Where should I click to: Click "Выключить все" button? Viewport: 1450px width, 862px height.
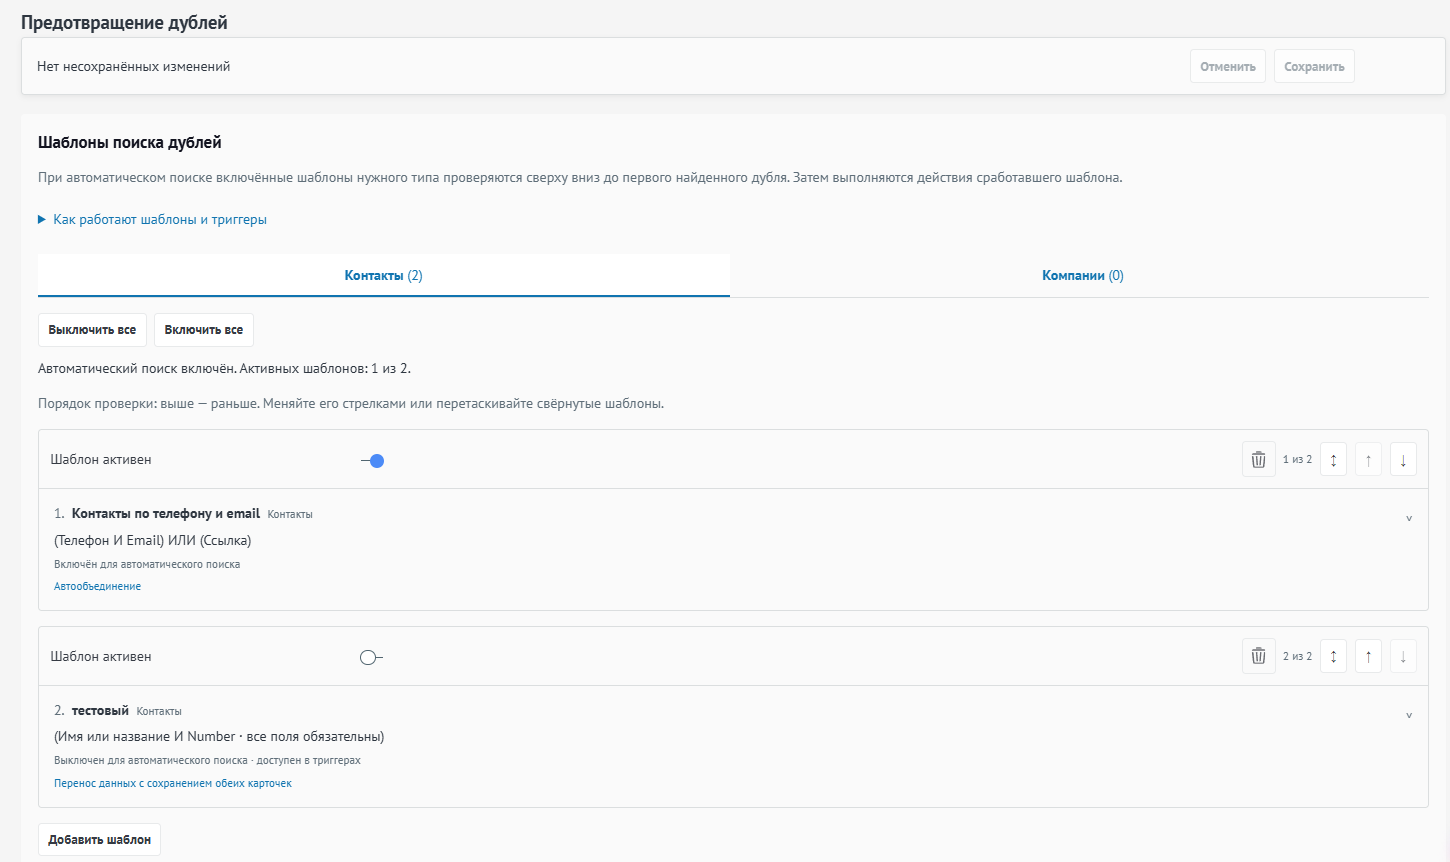(92, 330)
